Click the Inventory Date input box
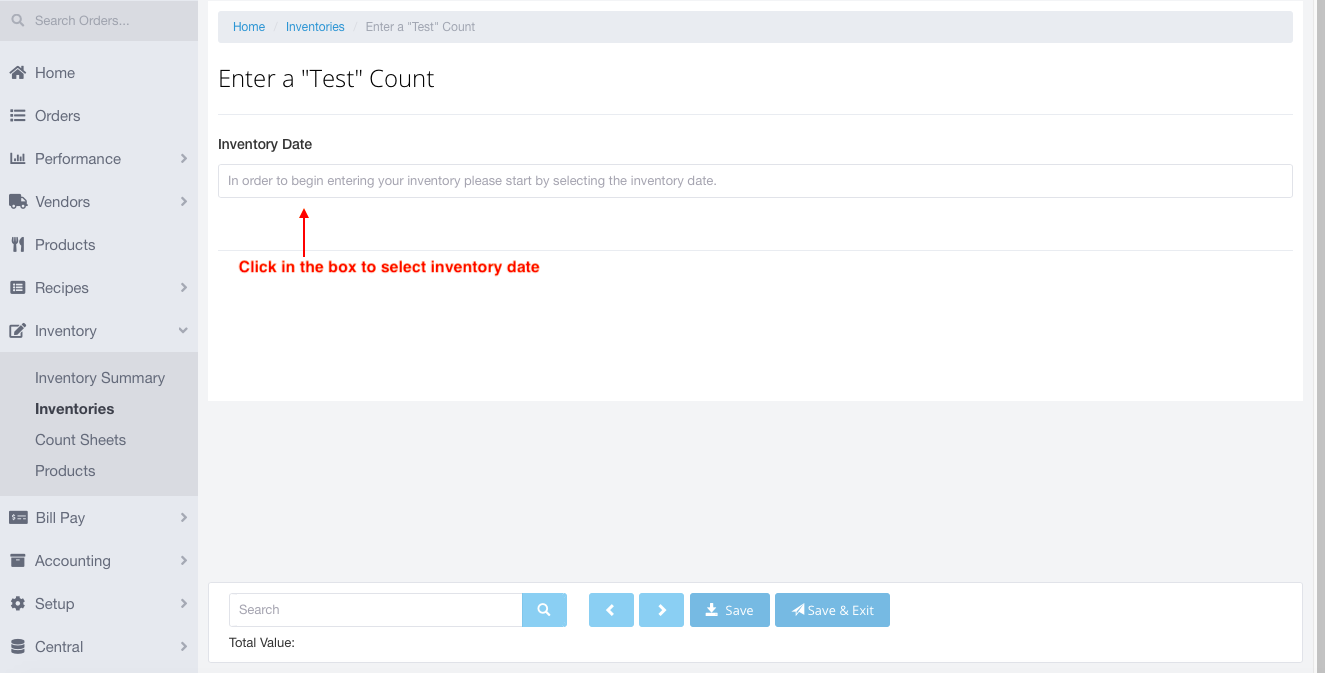This screenshot has height=673, width=1325. [x=755, y=181]
